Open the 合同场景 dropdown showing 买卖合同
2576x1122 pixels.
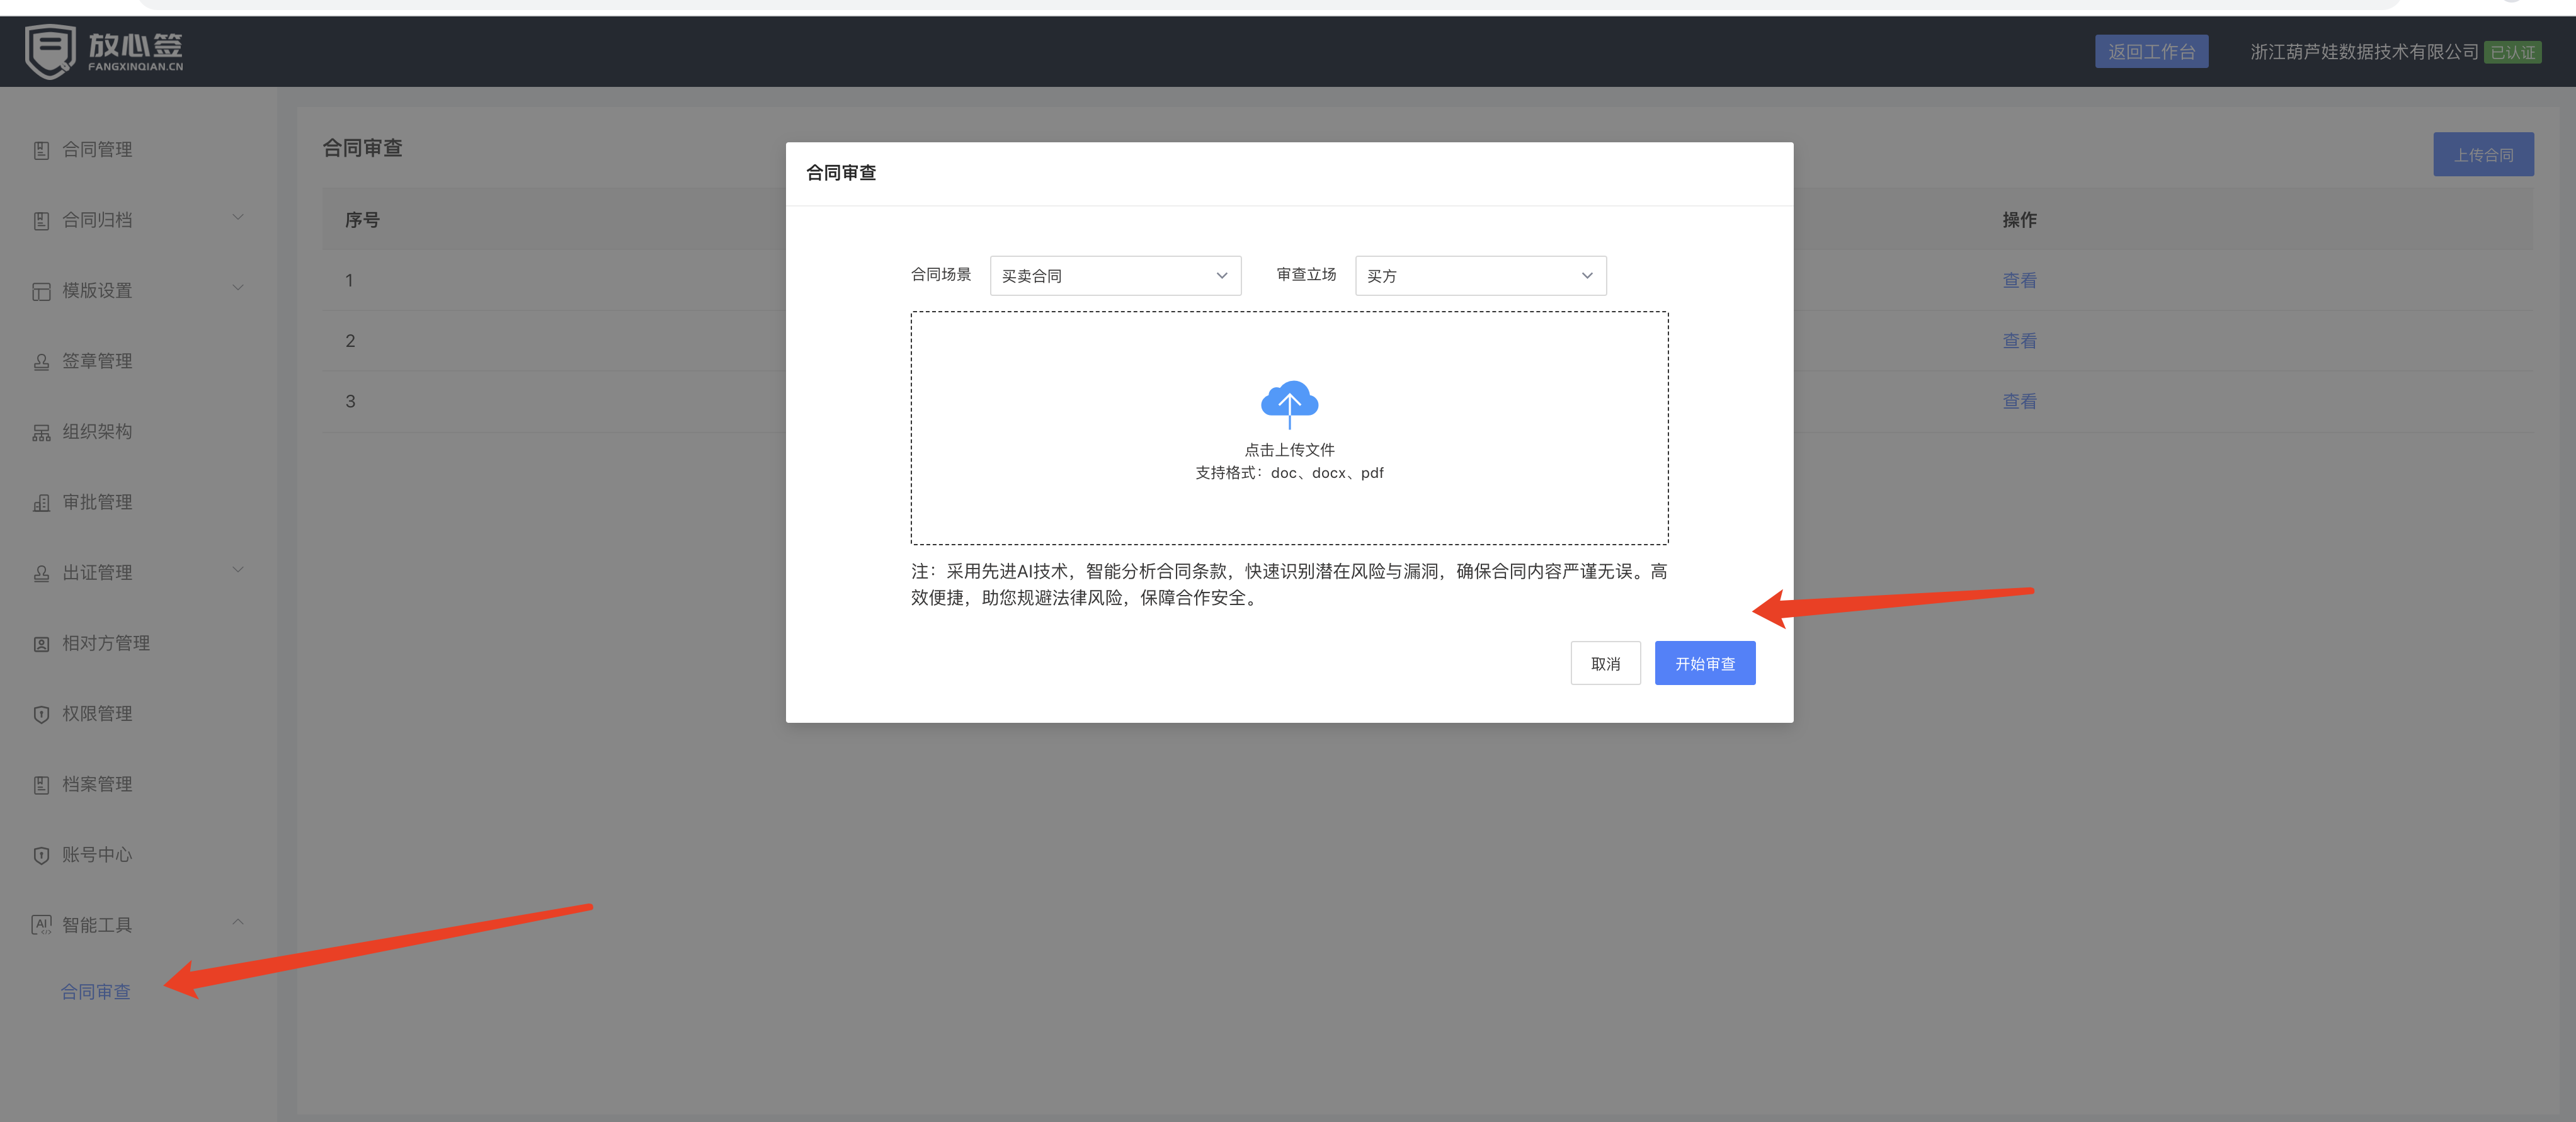1115,276
